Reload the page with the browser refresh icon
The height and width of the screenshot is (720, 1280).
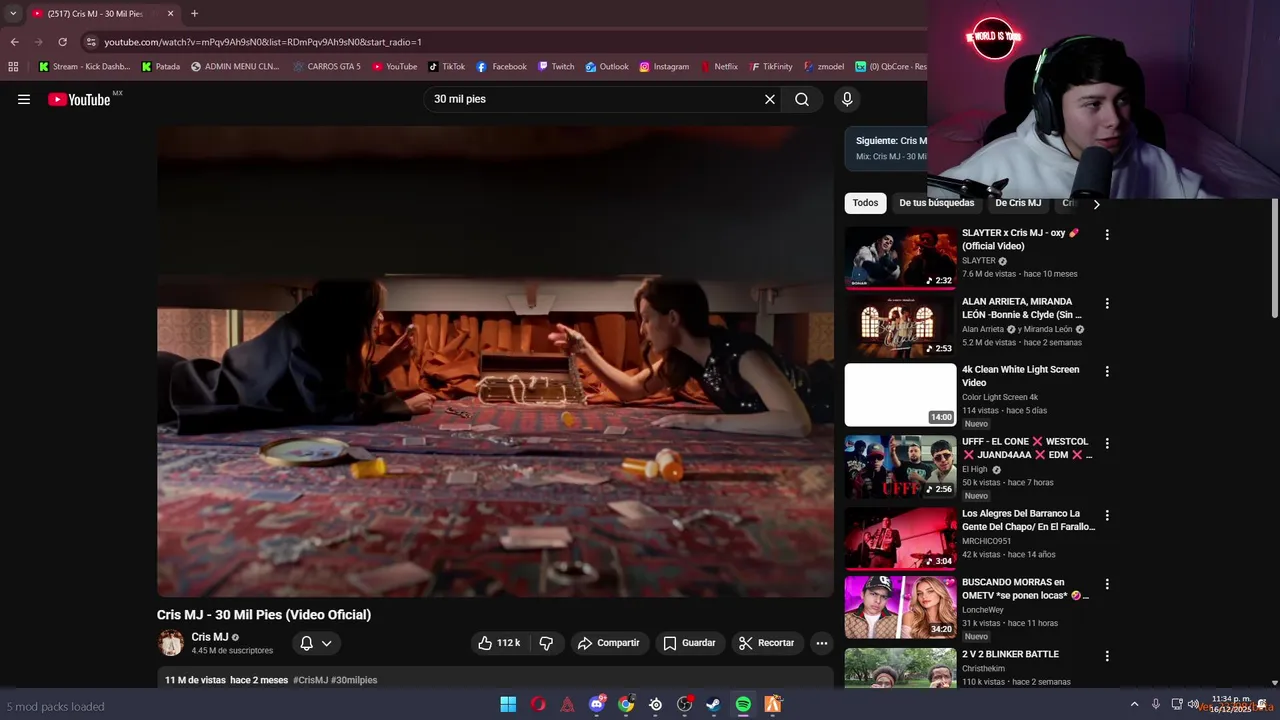click(62, 42)
